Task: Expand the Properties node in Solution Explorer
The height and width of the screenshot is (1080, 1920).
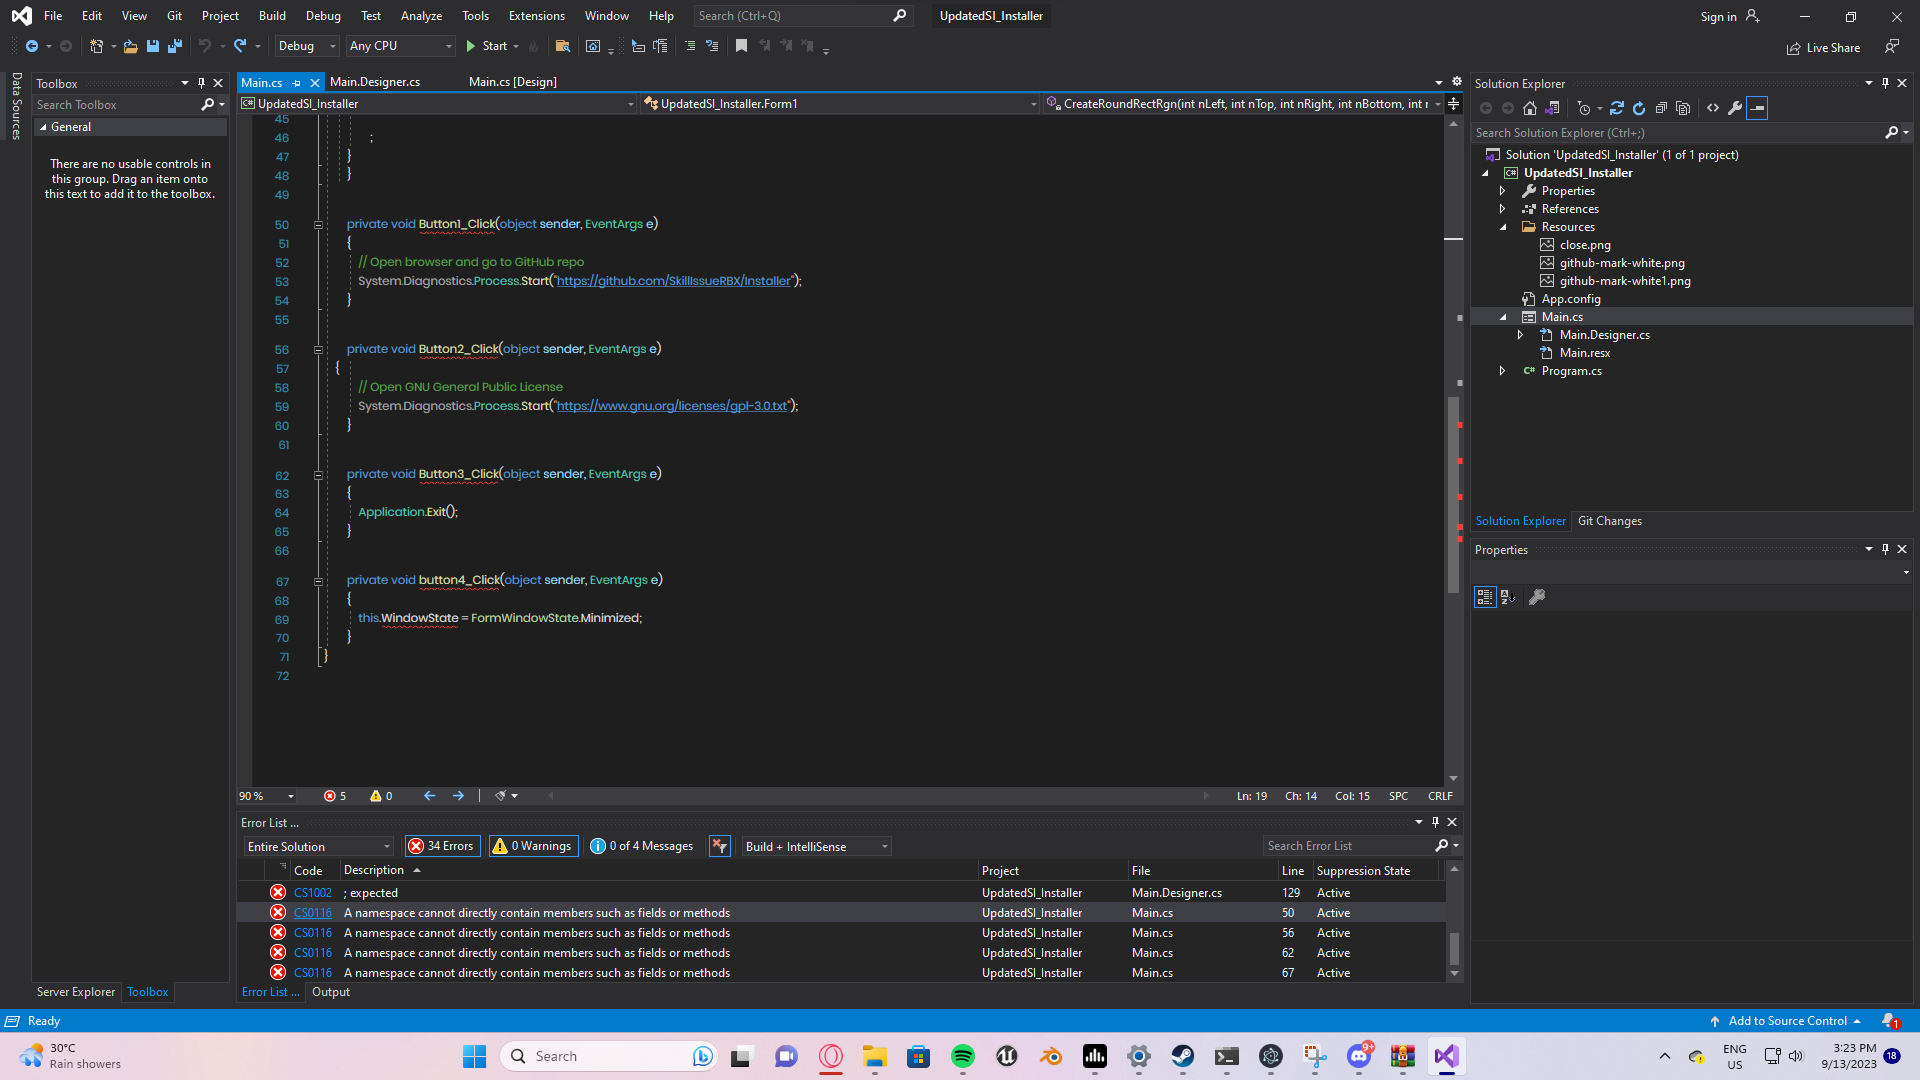Action: pos(1502,191)
